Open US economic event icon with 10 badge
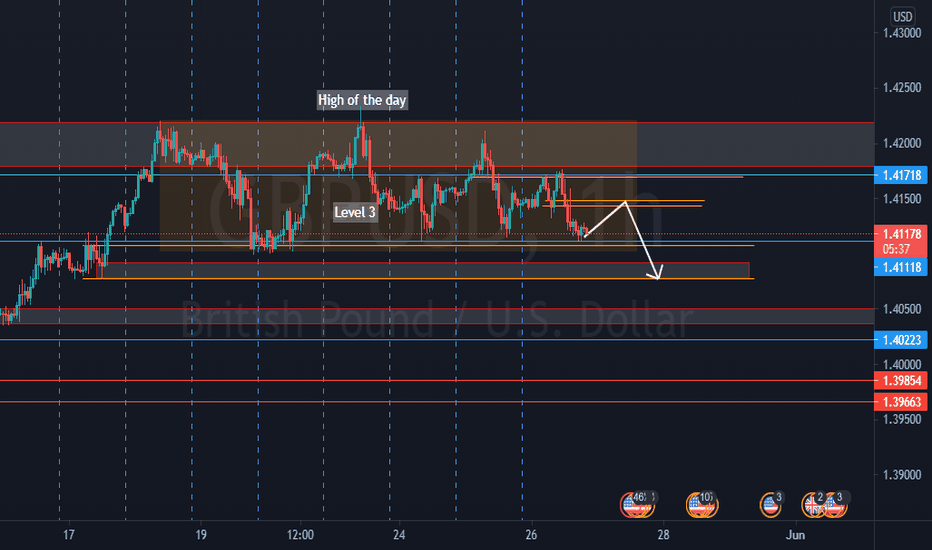This screenshot has width=932, height=550. 701,505
